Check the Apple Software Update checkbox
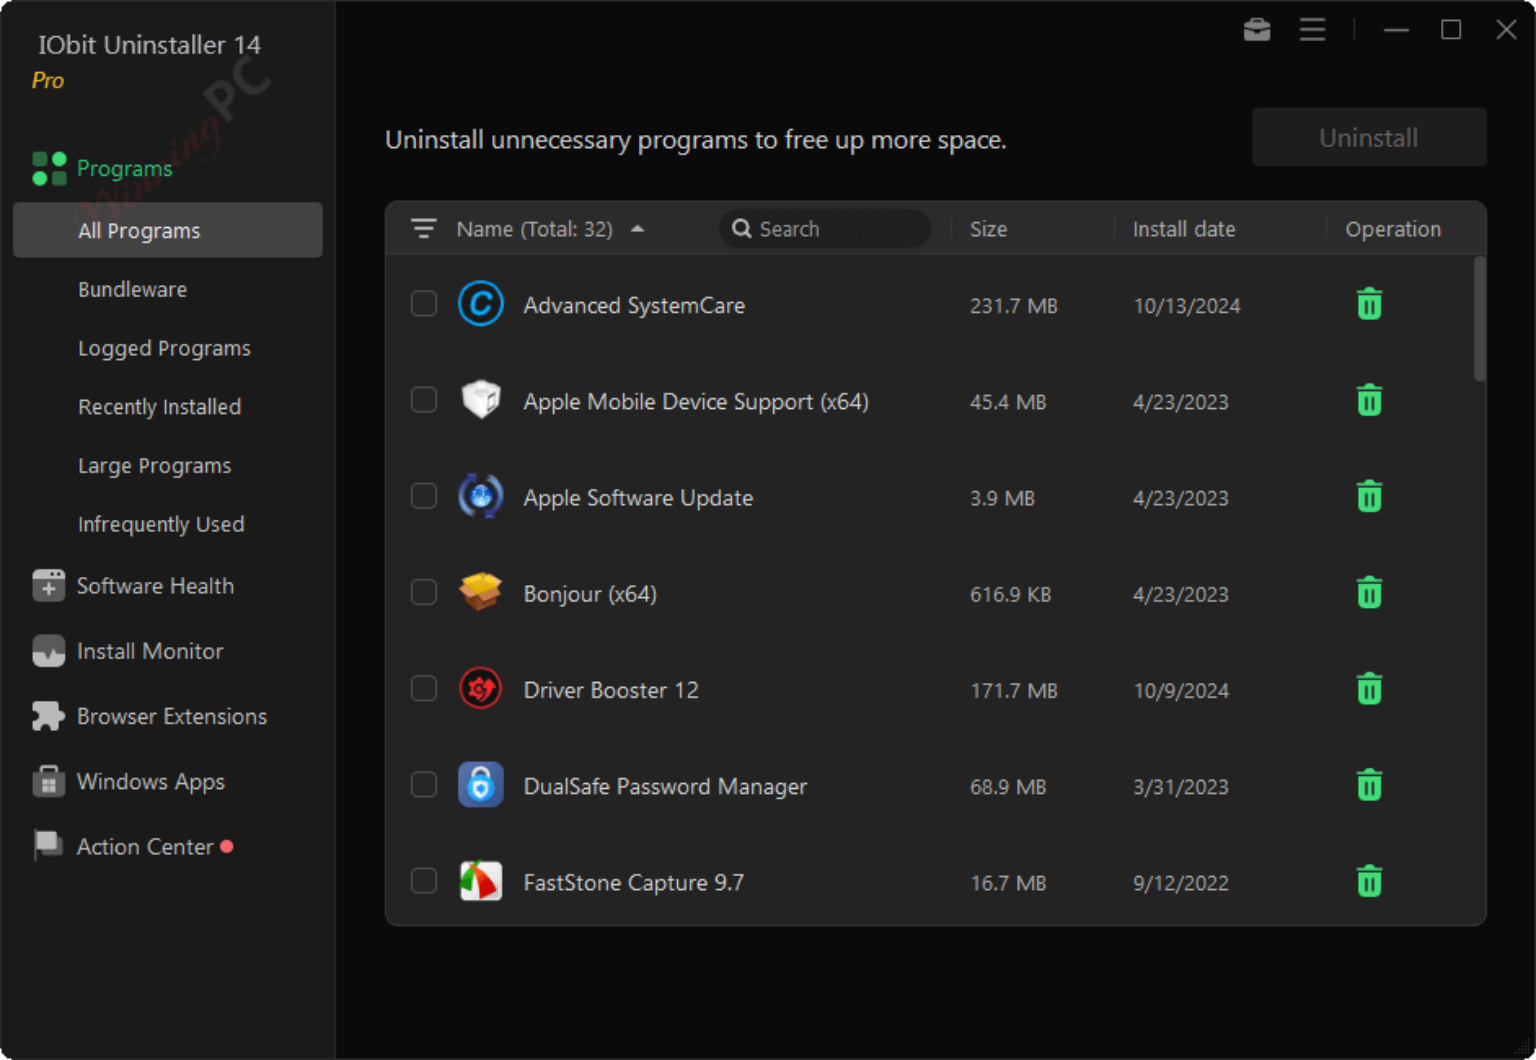 [424, 496]
